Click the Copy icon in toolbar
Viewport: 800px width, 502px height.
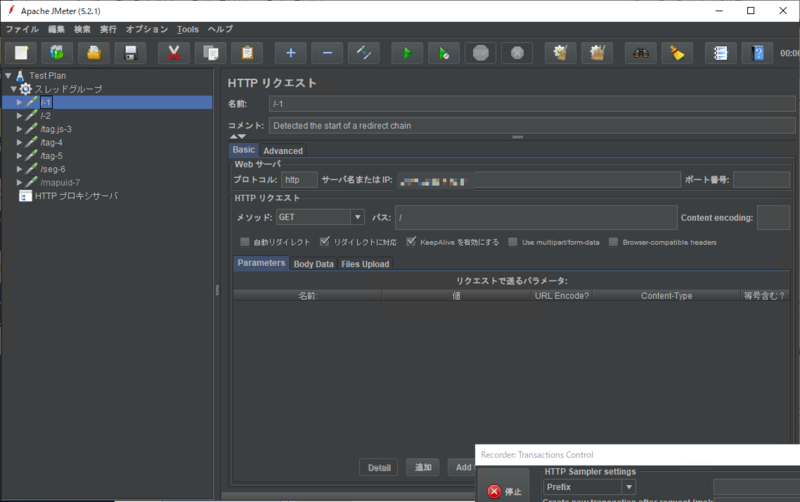click(210, 53)
